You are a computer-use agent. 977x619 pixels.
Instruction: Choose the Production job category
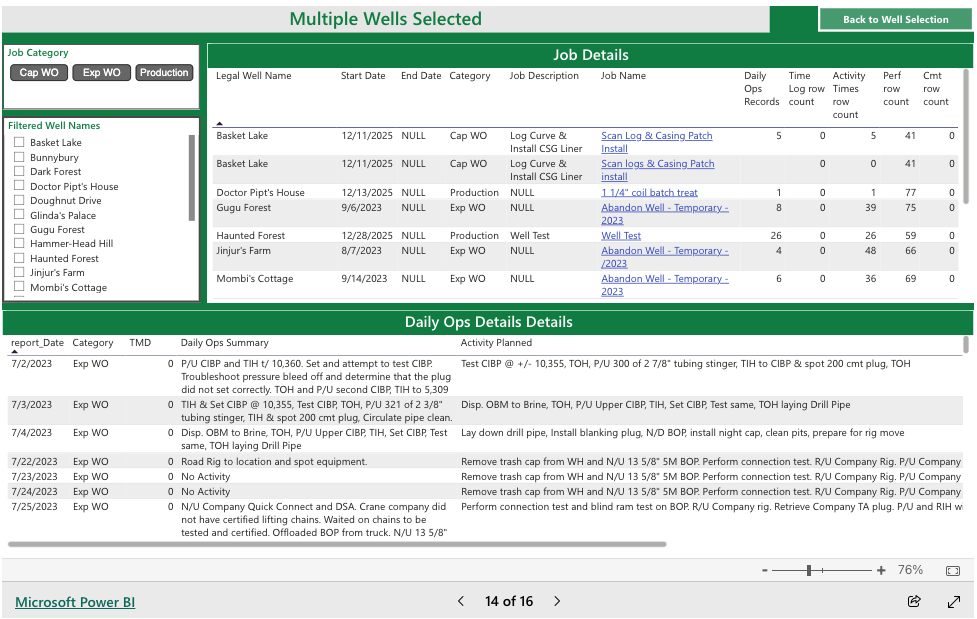pos(164,73)
